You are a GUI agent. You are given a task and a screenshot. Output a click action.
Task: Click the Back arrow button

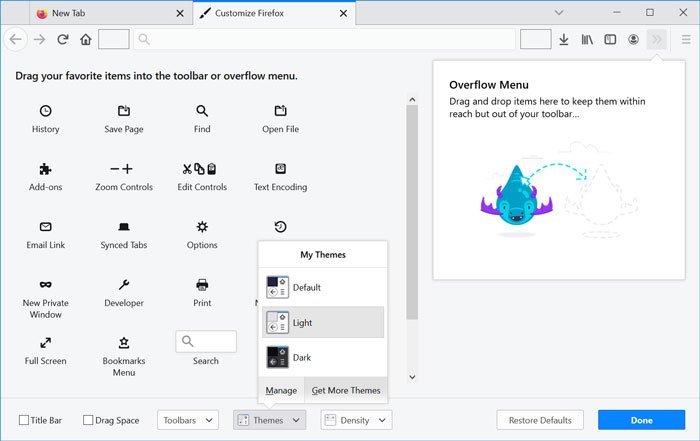16,40
